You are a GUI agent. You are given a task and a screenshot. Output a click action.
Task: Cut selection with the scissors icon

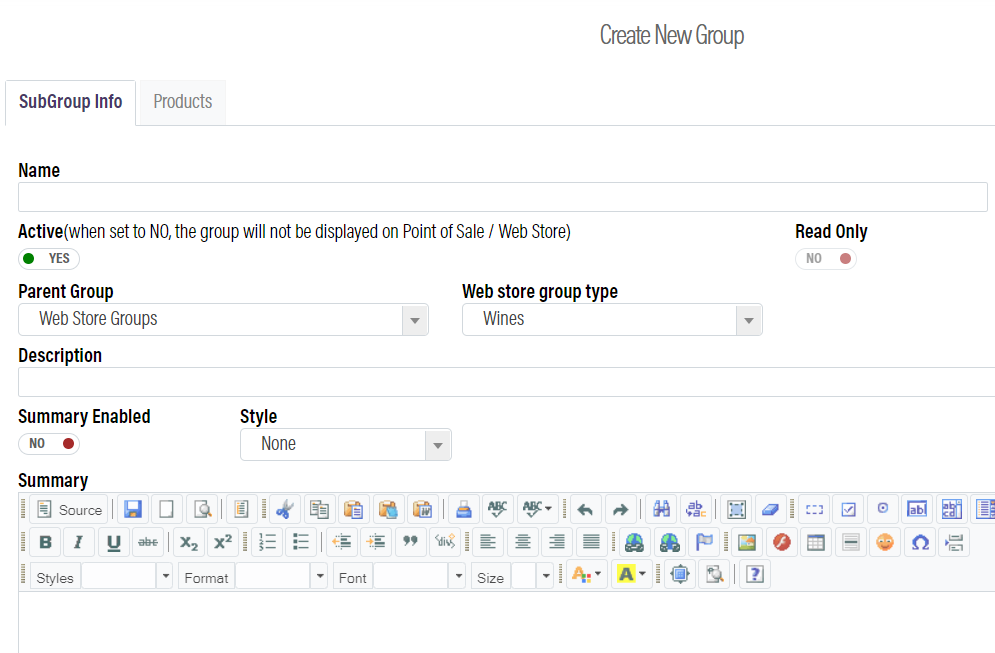coord(284,510)
